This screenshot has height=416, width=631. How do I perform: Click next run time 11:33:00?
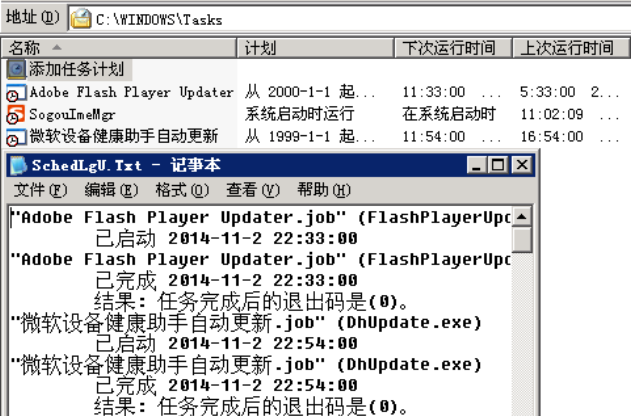pyautogui.click(x=434, y=92)
